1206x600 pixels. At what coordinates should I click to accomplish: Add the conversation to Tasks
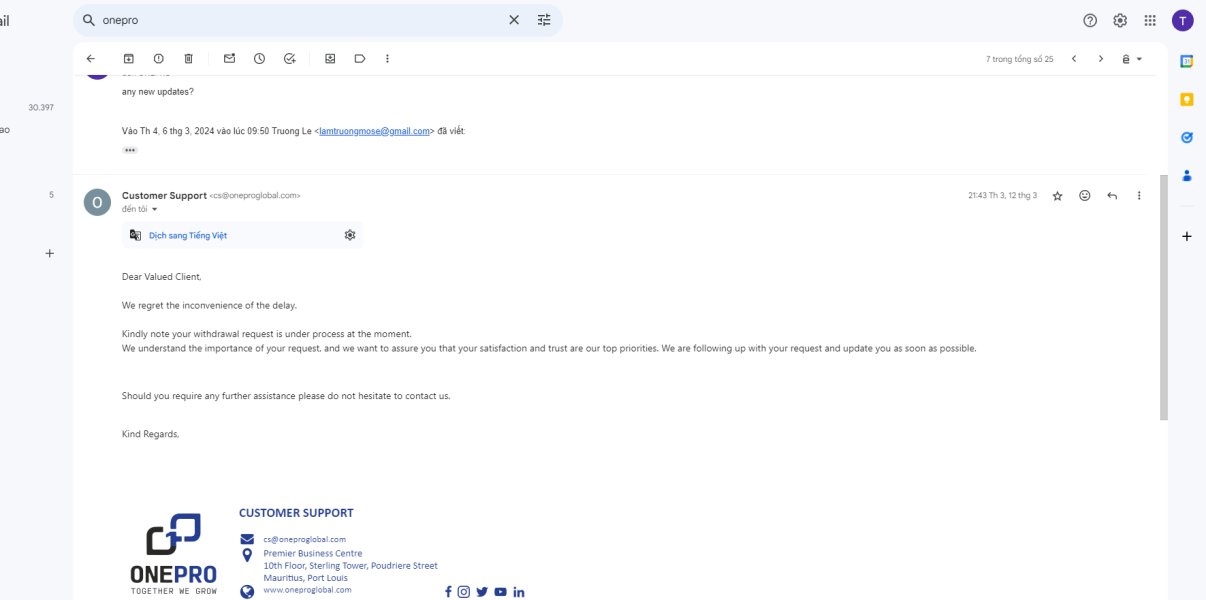(289, 59)
